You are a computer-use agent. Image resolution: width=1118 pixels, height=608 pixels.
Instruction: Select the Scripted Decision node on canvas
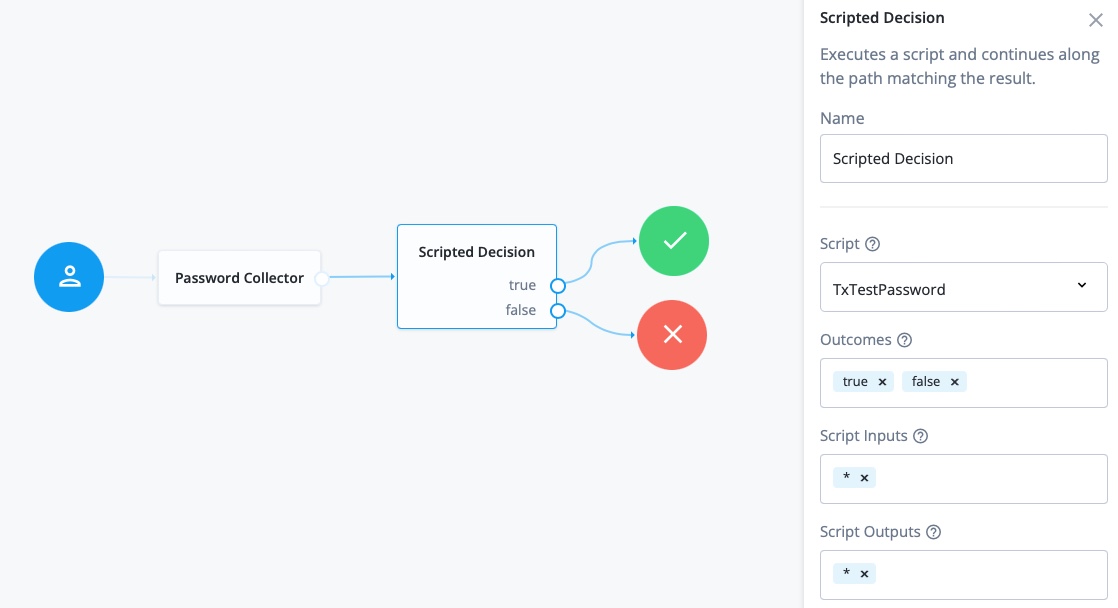(x=476, y=252)
